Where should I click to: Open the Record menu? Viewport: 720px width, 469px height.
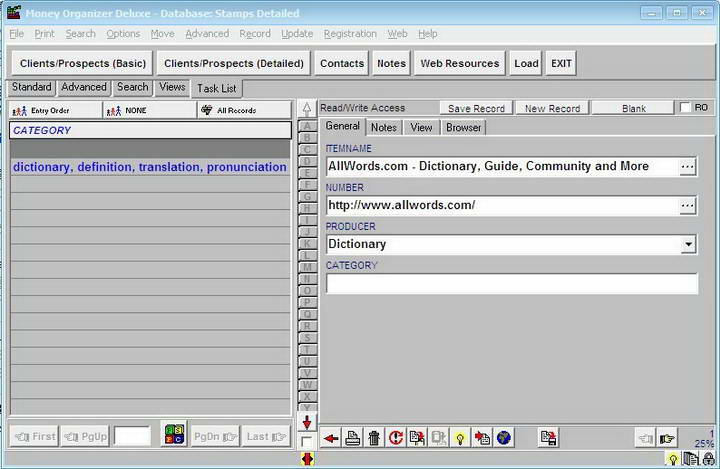click(255, 34)
